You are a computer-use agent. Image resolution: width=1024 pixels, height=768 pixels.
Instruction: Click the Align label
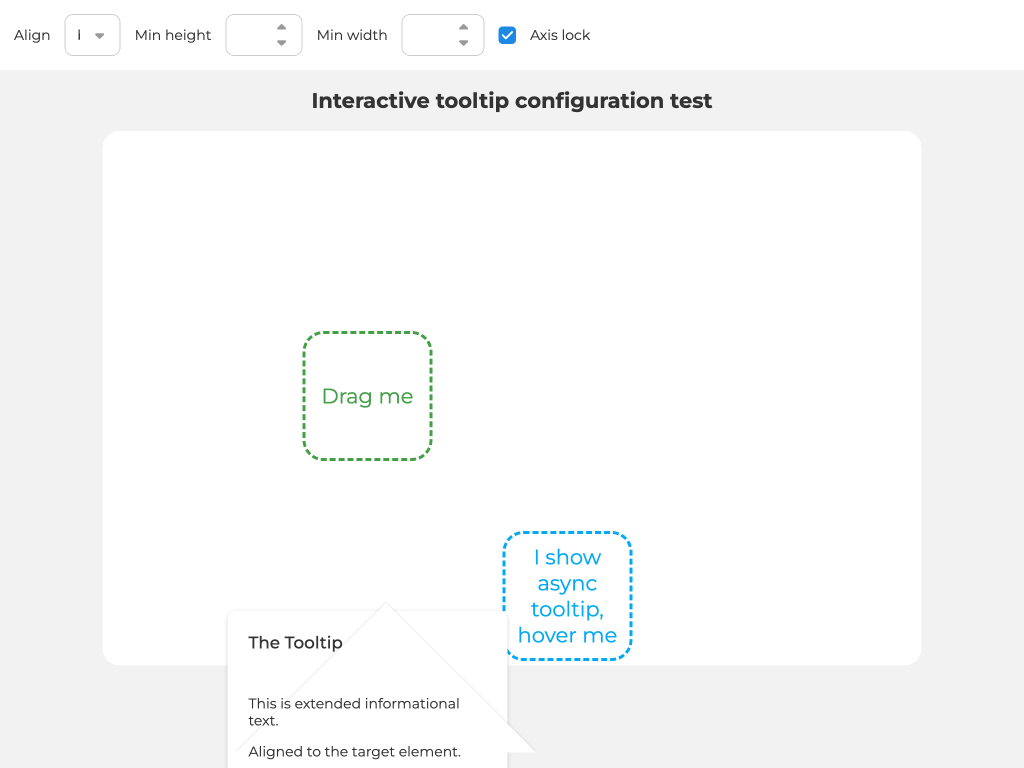coord(32,35)
